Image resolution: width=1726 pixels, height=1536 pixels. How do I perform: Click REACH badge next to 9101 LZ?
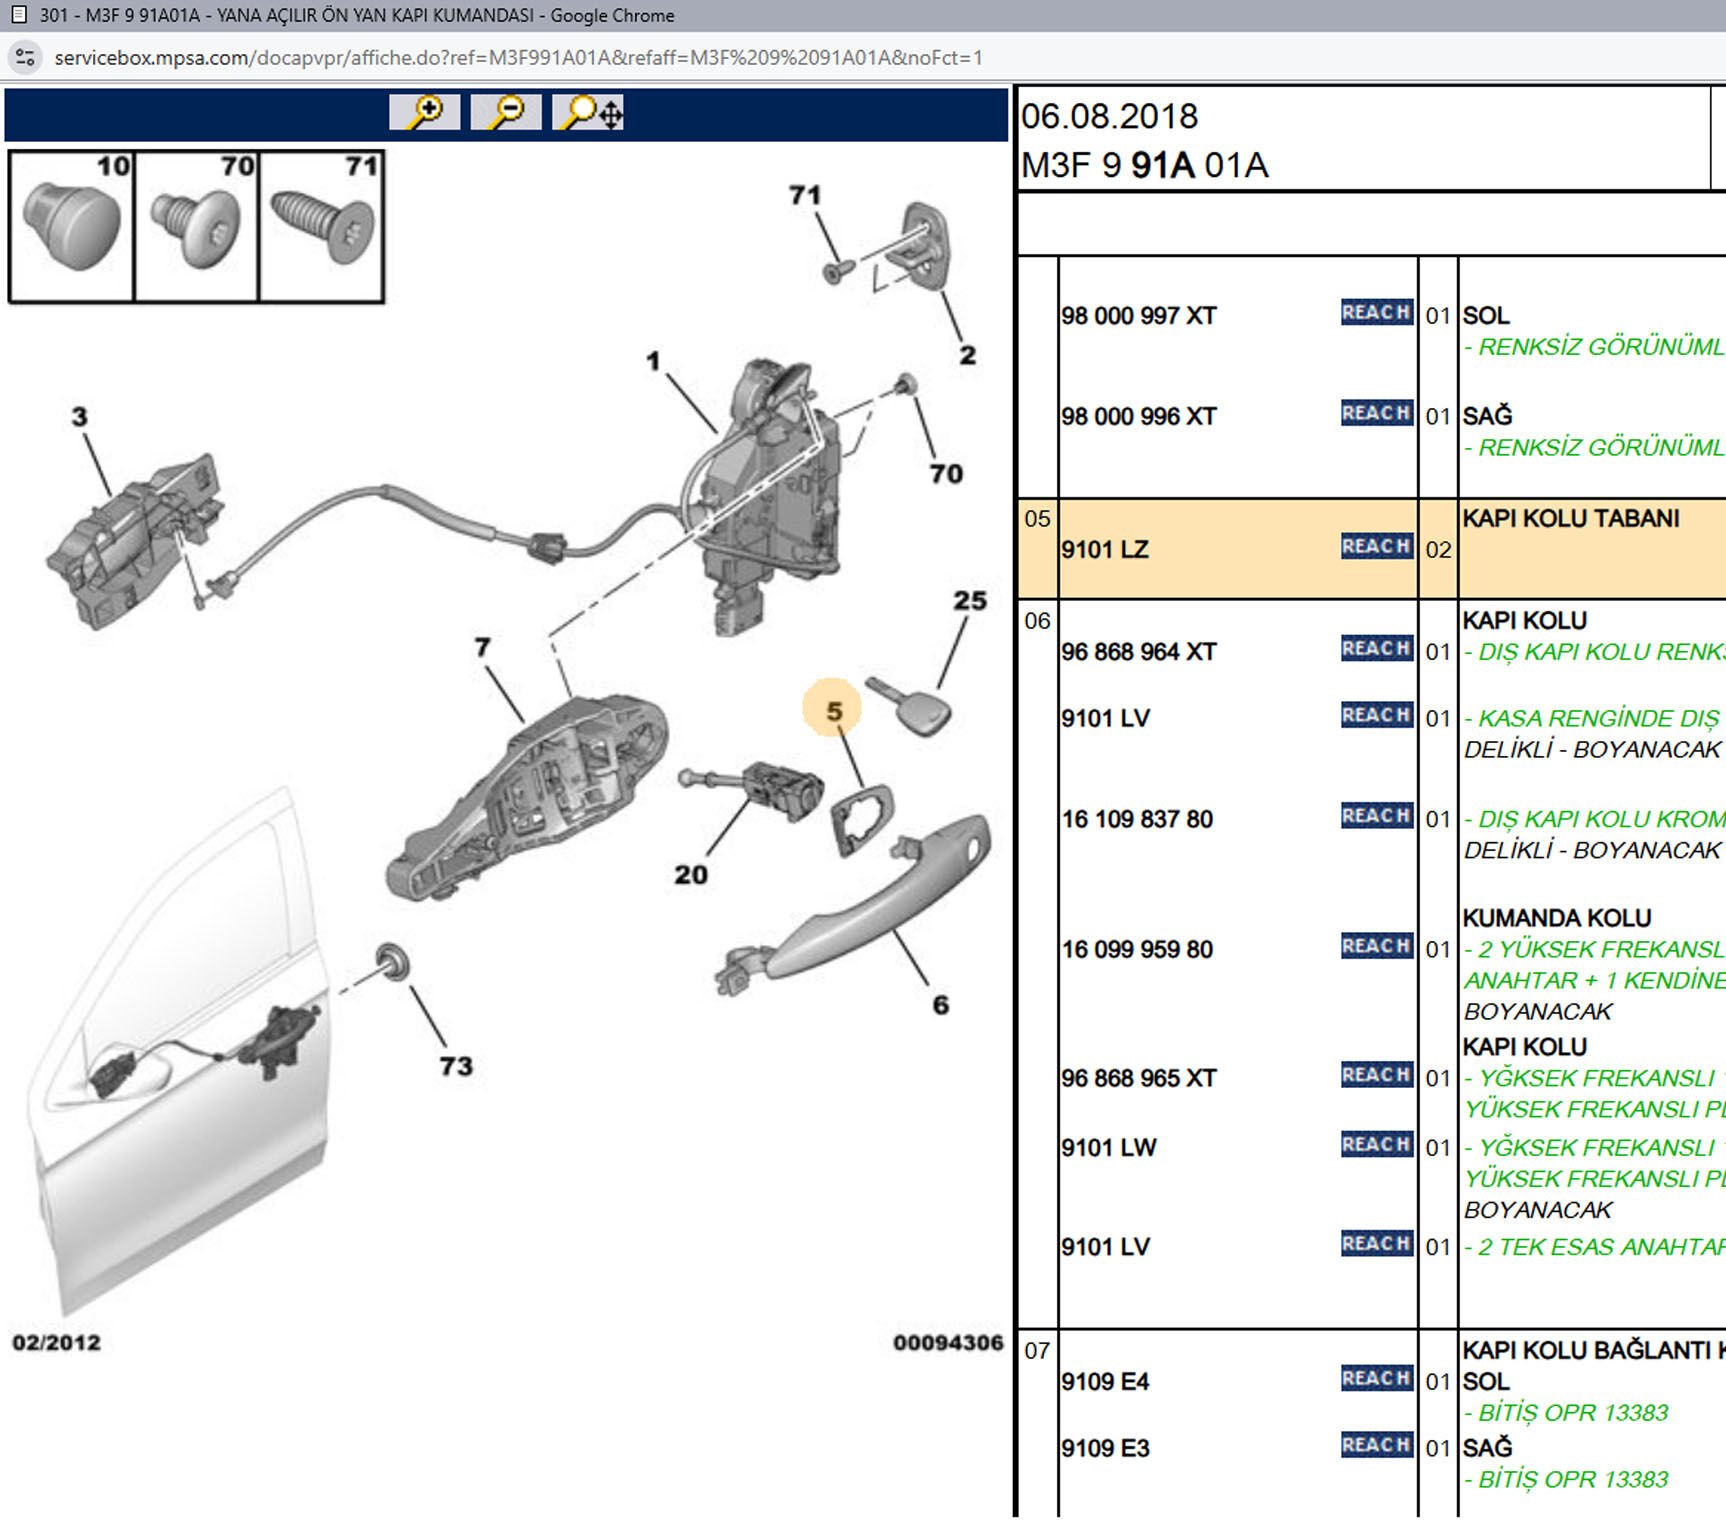[1376, 547]
